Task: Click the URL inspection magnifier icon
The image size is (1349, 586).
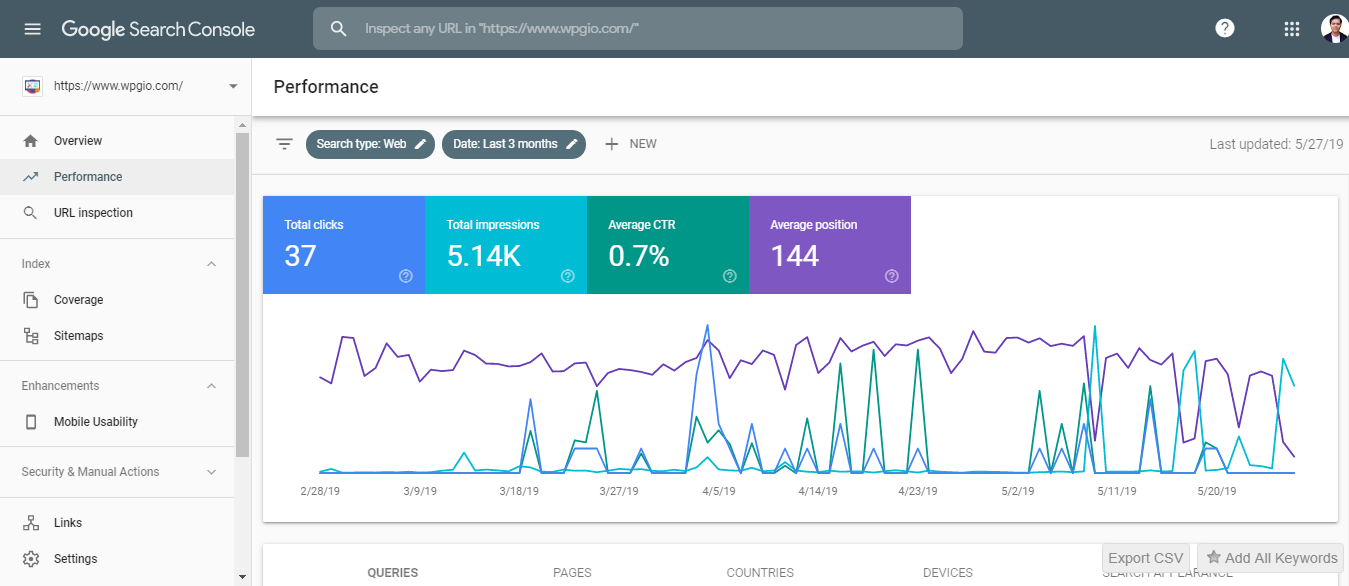Action: (31, 213)
